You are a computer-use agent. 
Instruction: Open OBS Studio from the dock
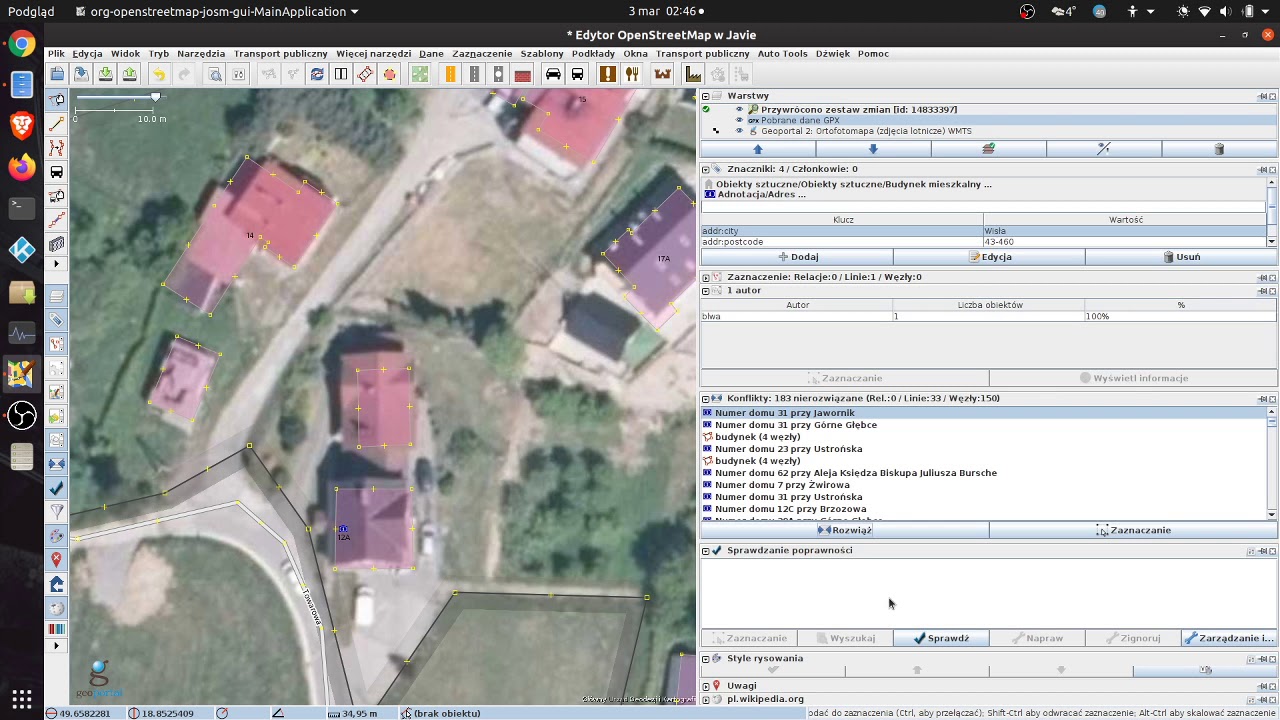point(22,415)
